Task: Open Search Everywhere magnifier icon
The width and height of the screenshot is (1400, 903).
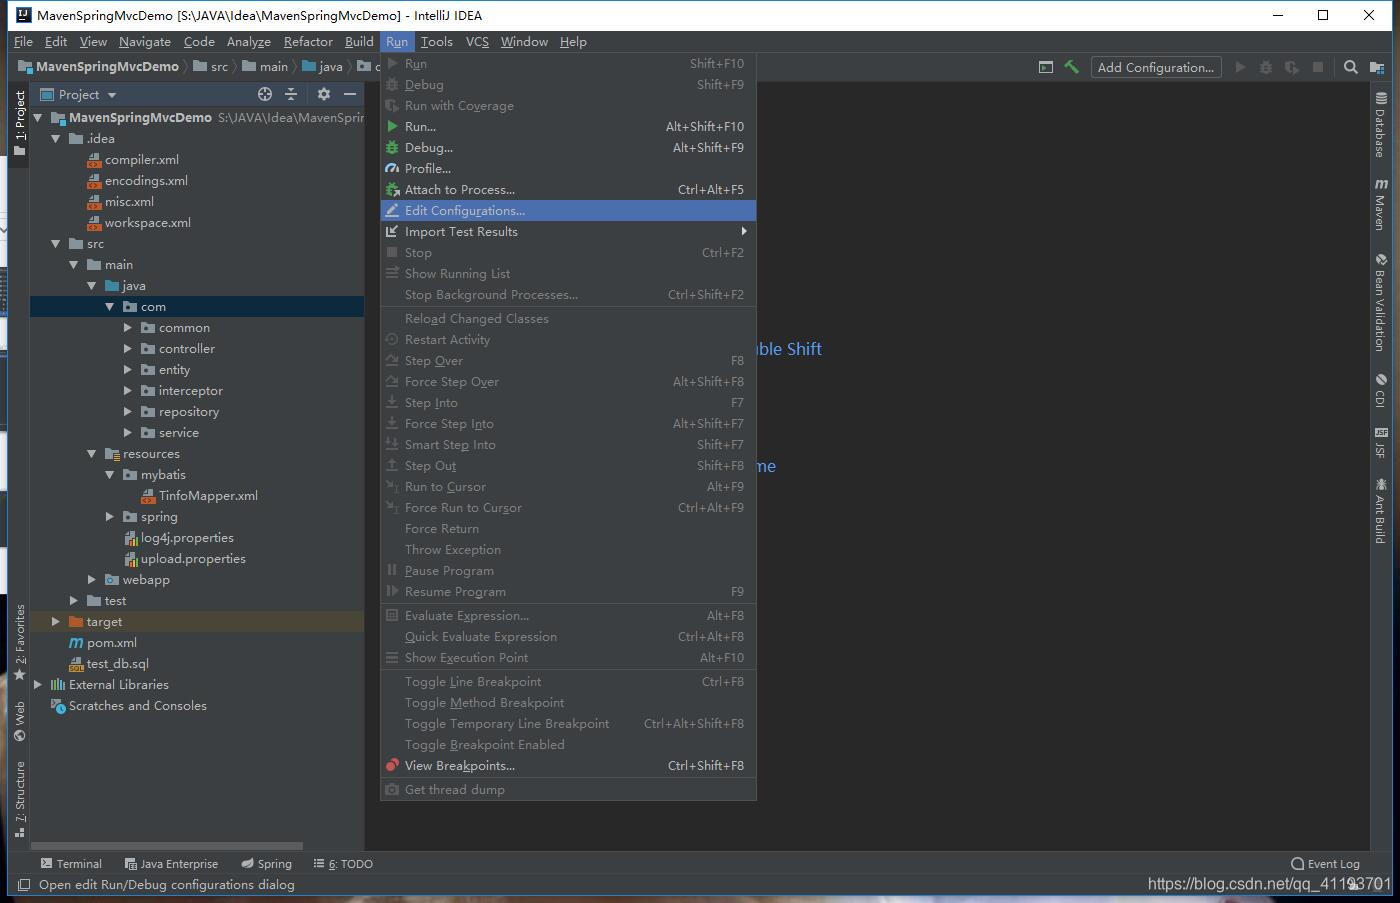Action: (1350, 67)
